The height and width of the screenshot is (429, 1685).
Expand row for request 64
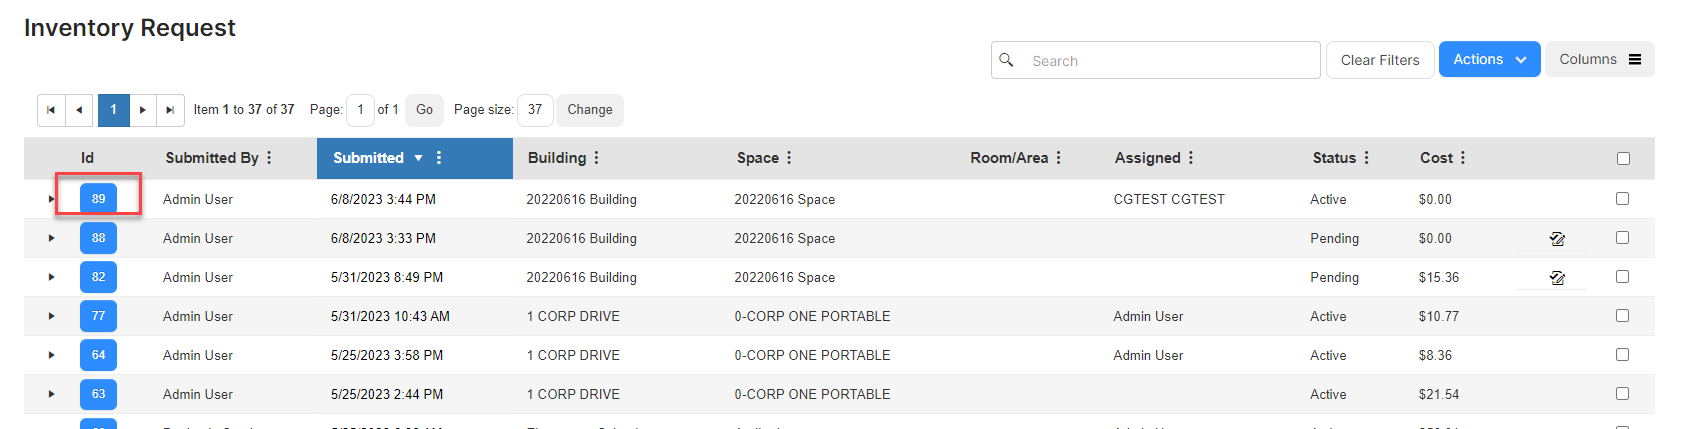tap(51, 355)
